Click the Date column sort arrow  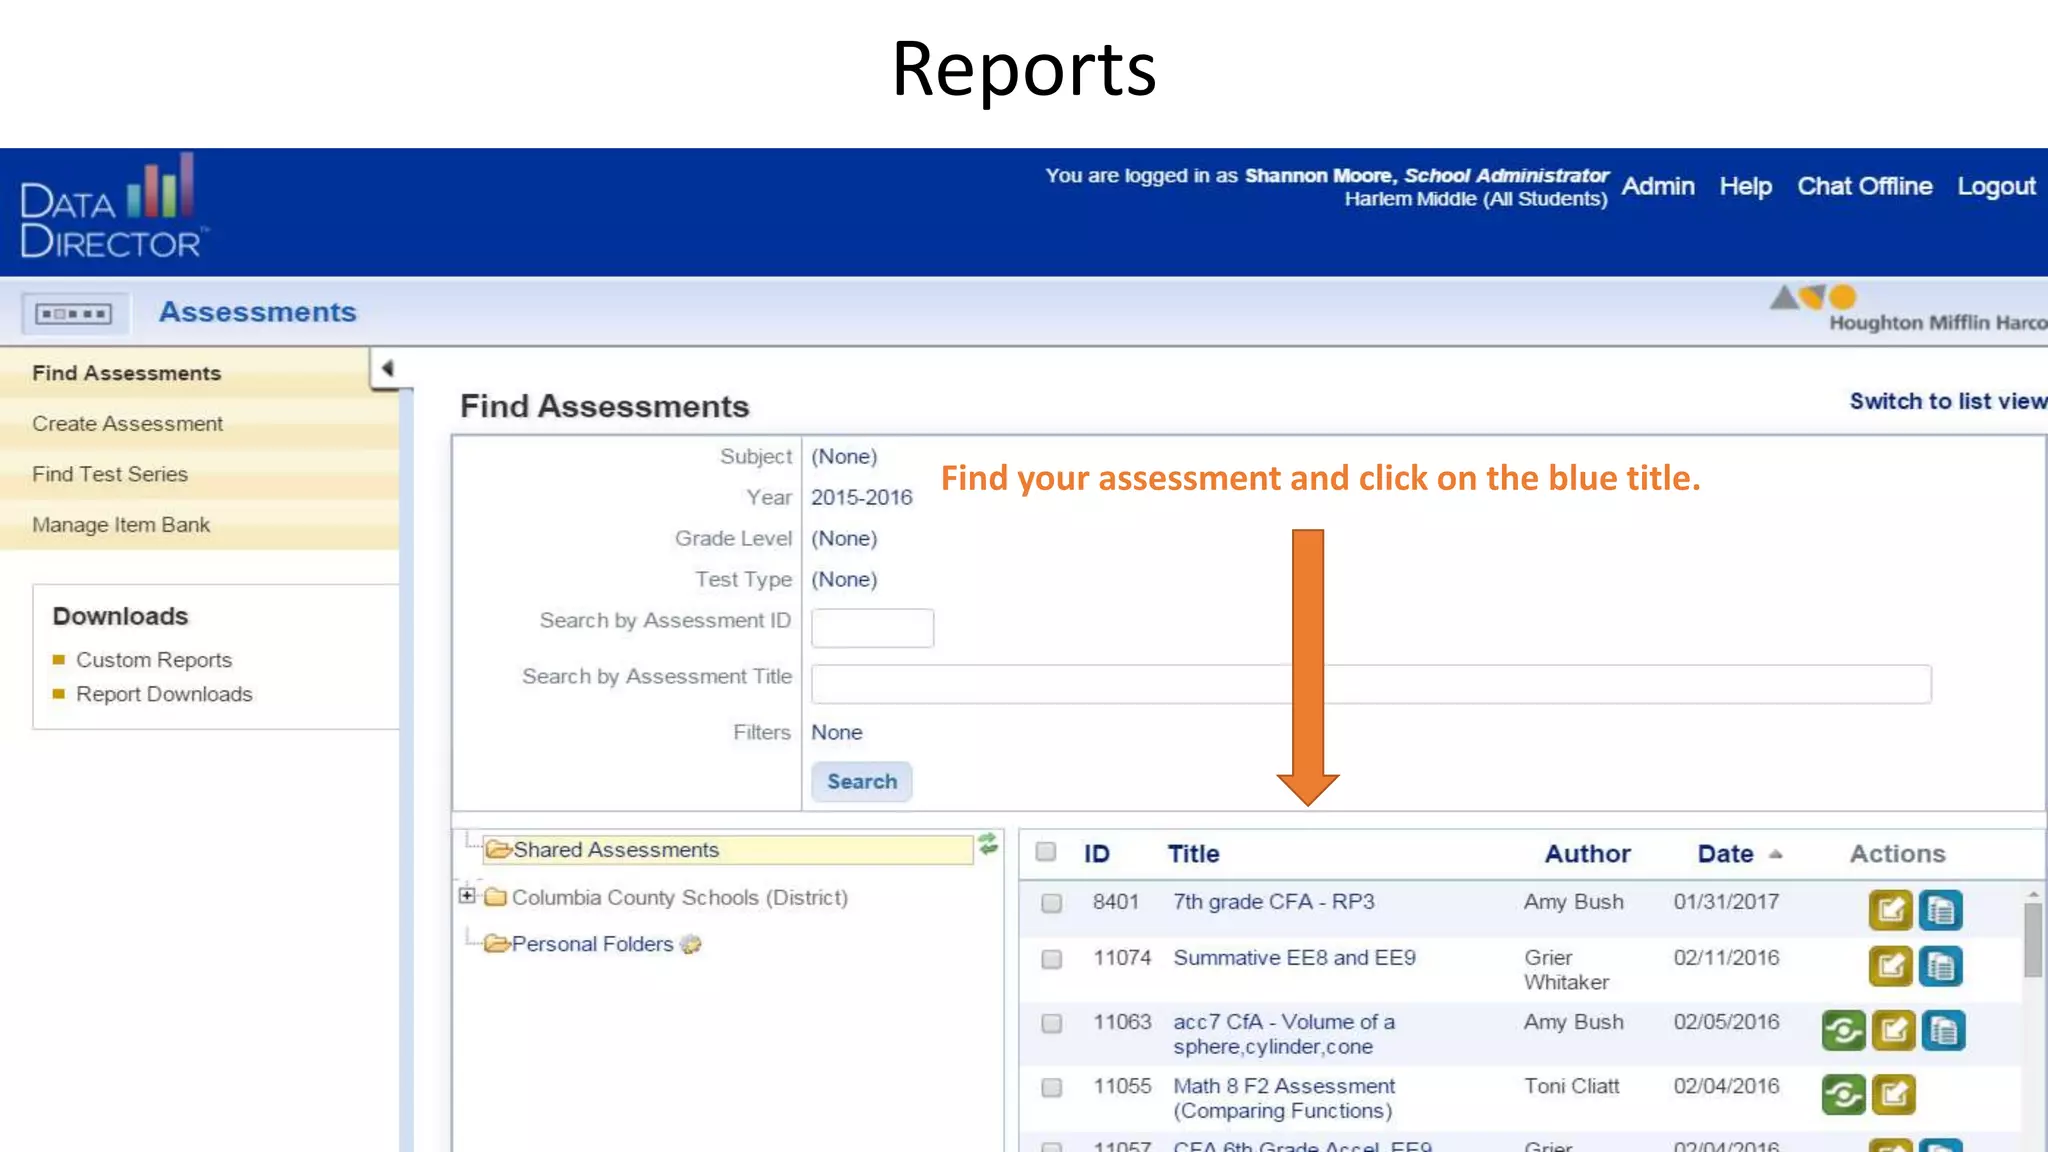[1775, 854]
